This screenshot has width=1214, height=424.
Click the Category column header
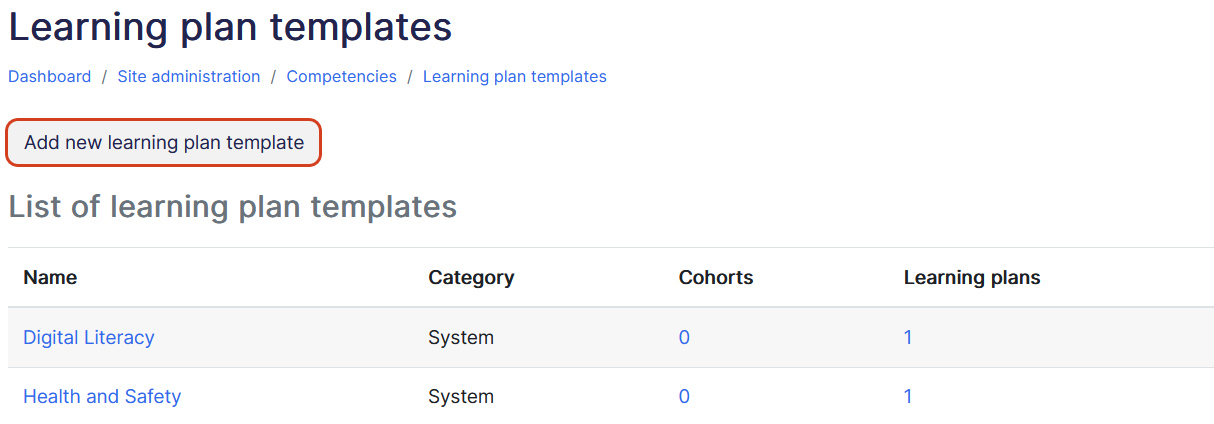(471, 278)
